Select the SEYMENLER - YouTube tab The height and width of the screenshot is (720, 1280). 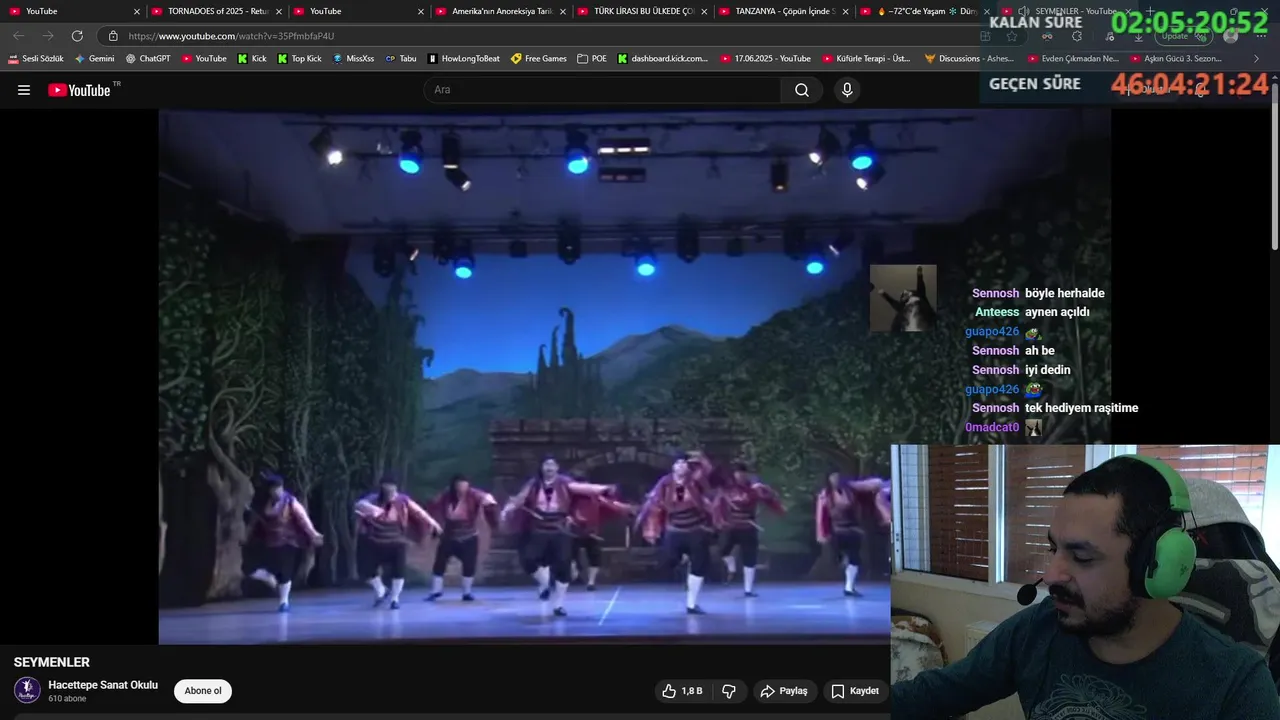point(1066,11)
